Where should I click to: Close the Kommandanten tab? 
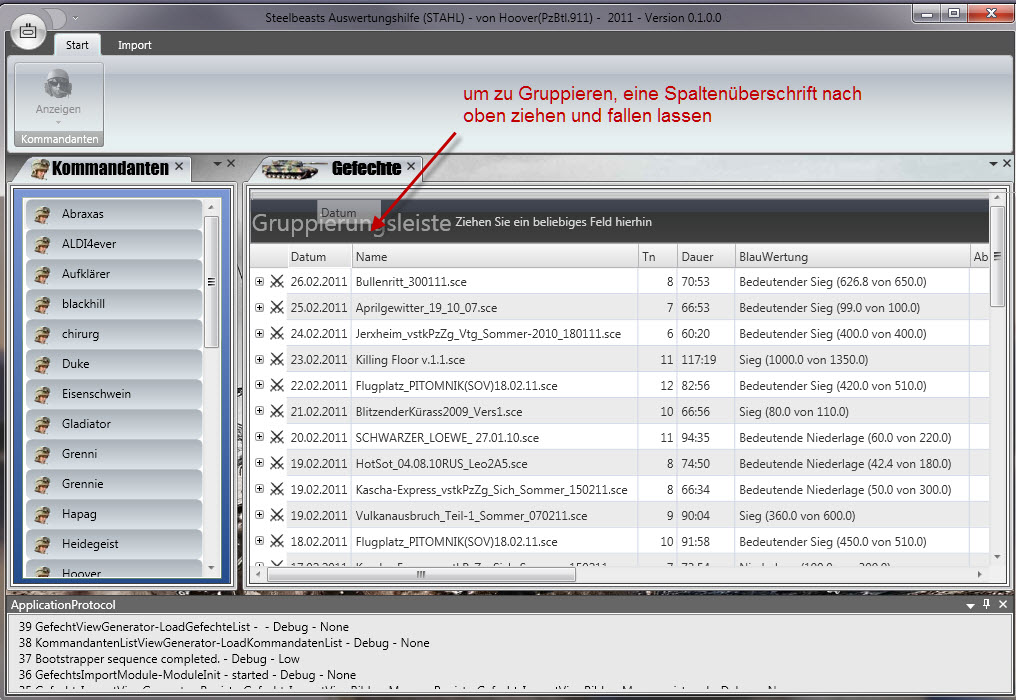(x=179, y=167)
